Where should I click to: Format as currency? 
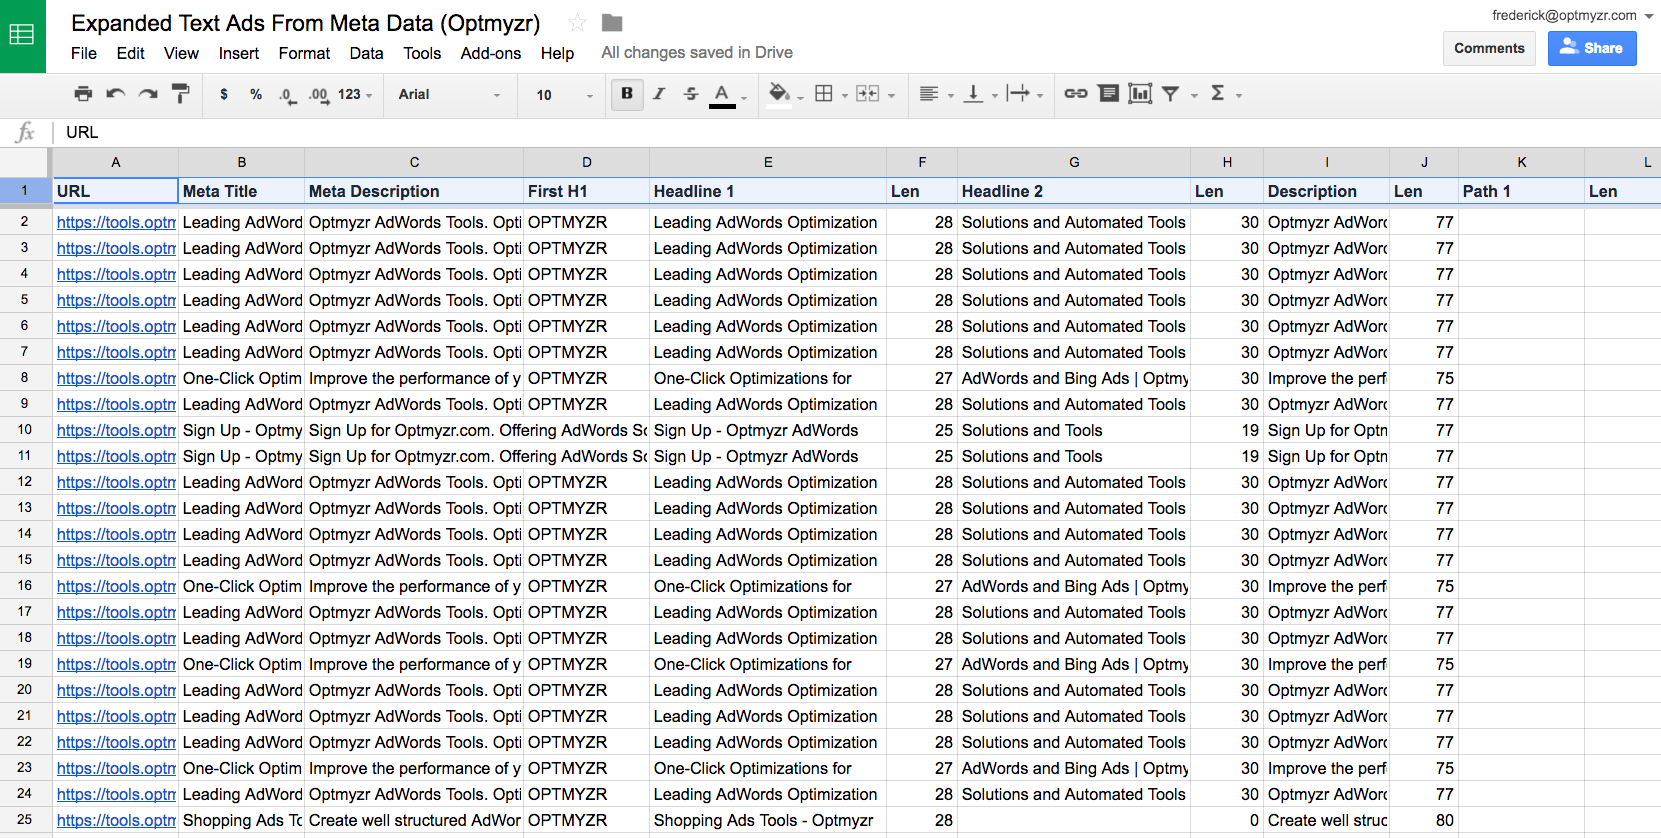click(x=224, y=94)
